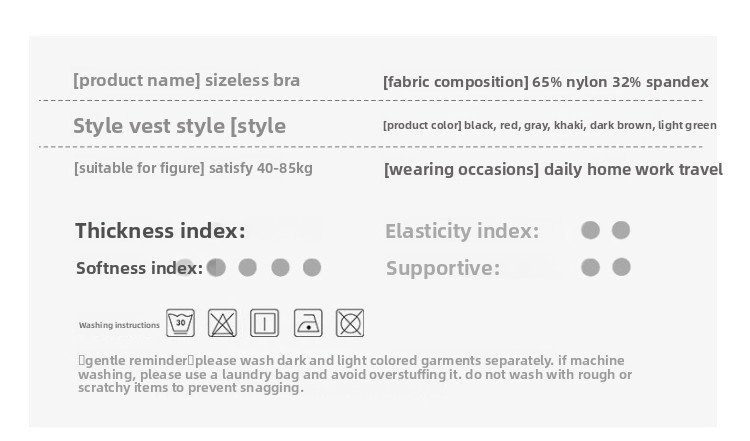Select the Style vest style heading
The height and width of the screenshot is (441, 750).
[179, 126]
